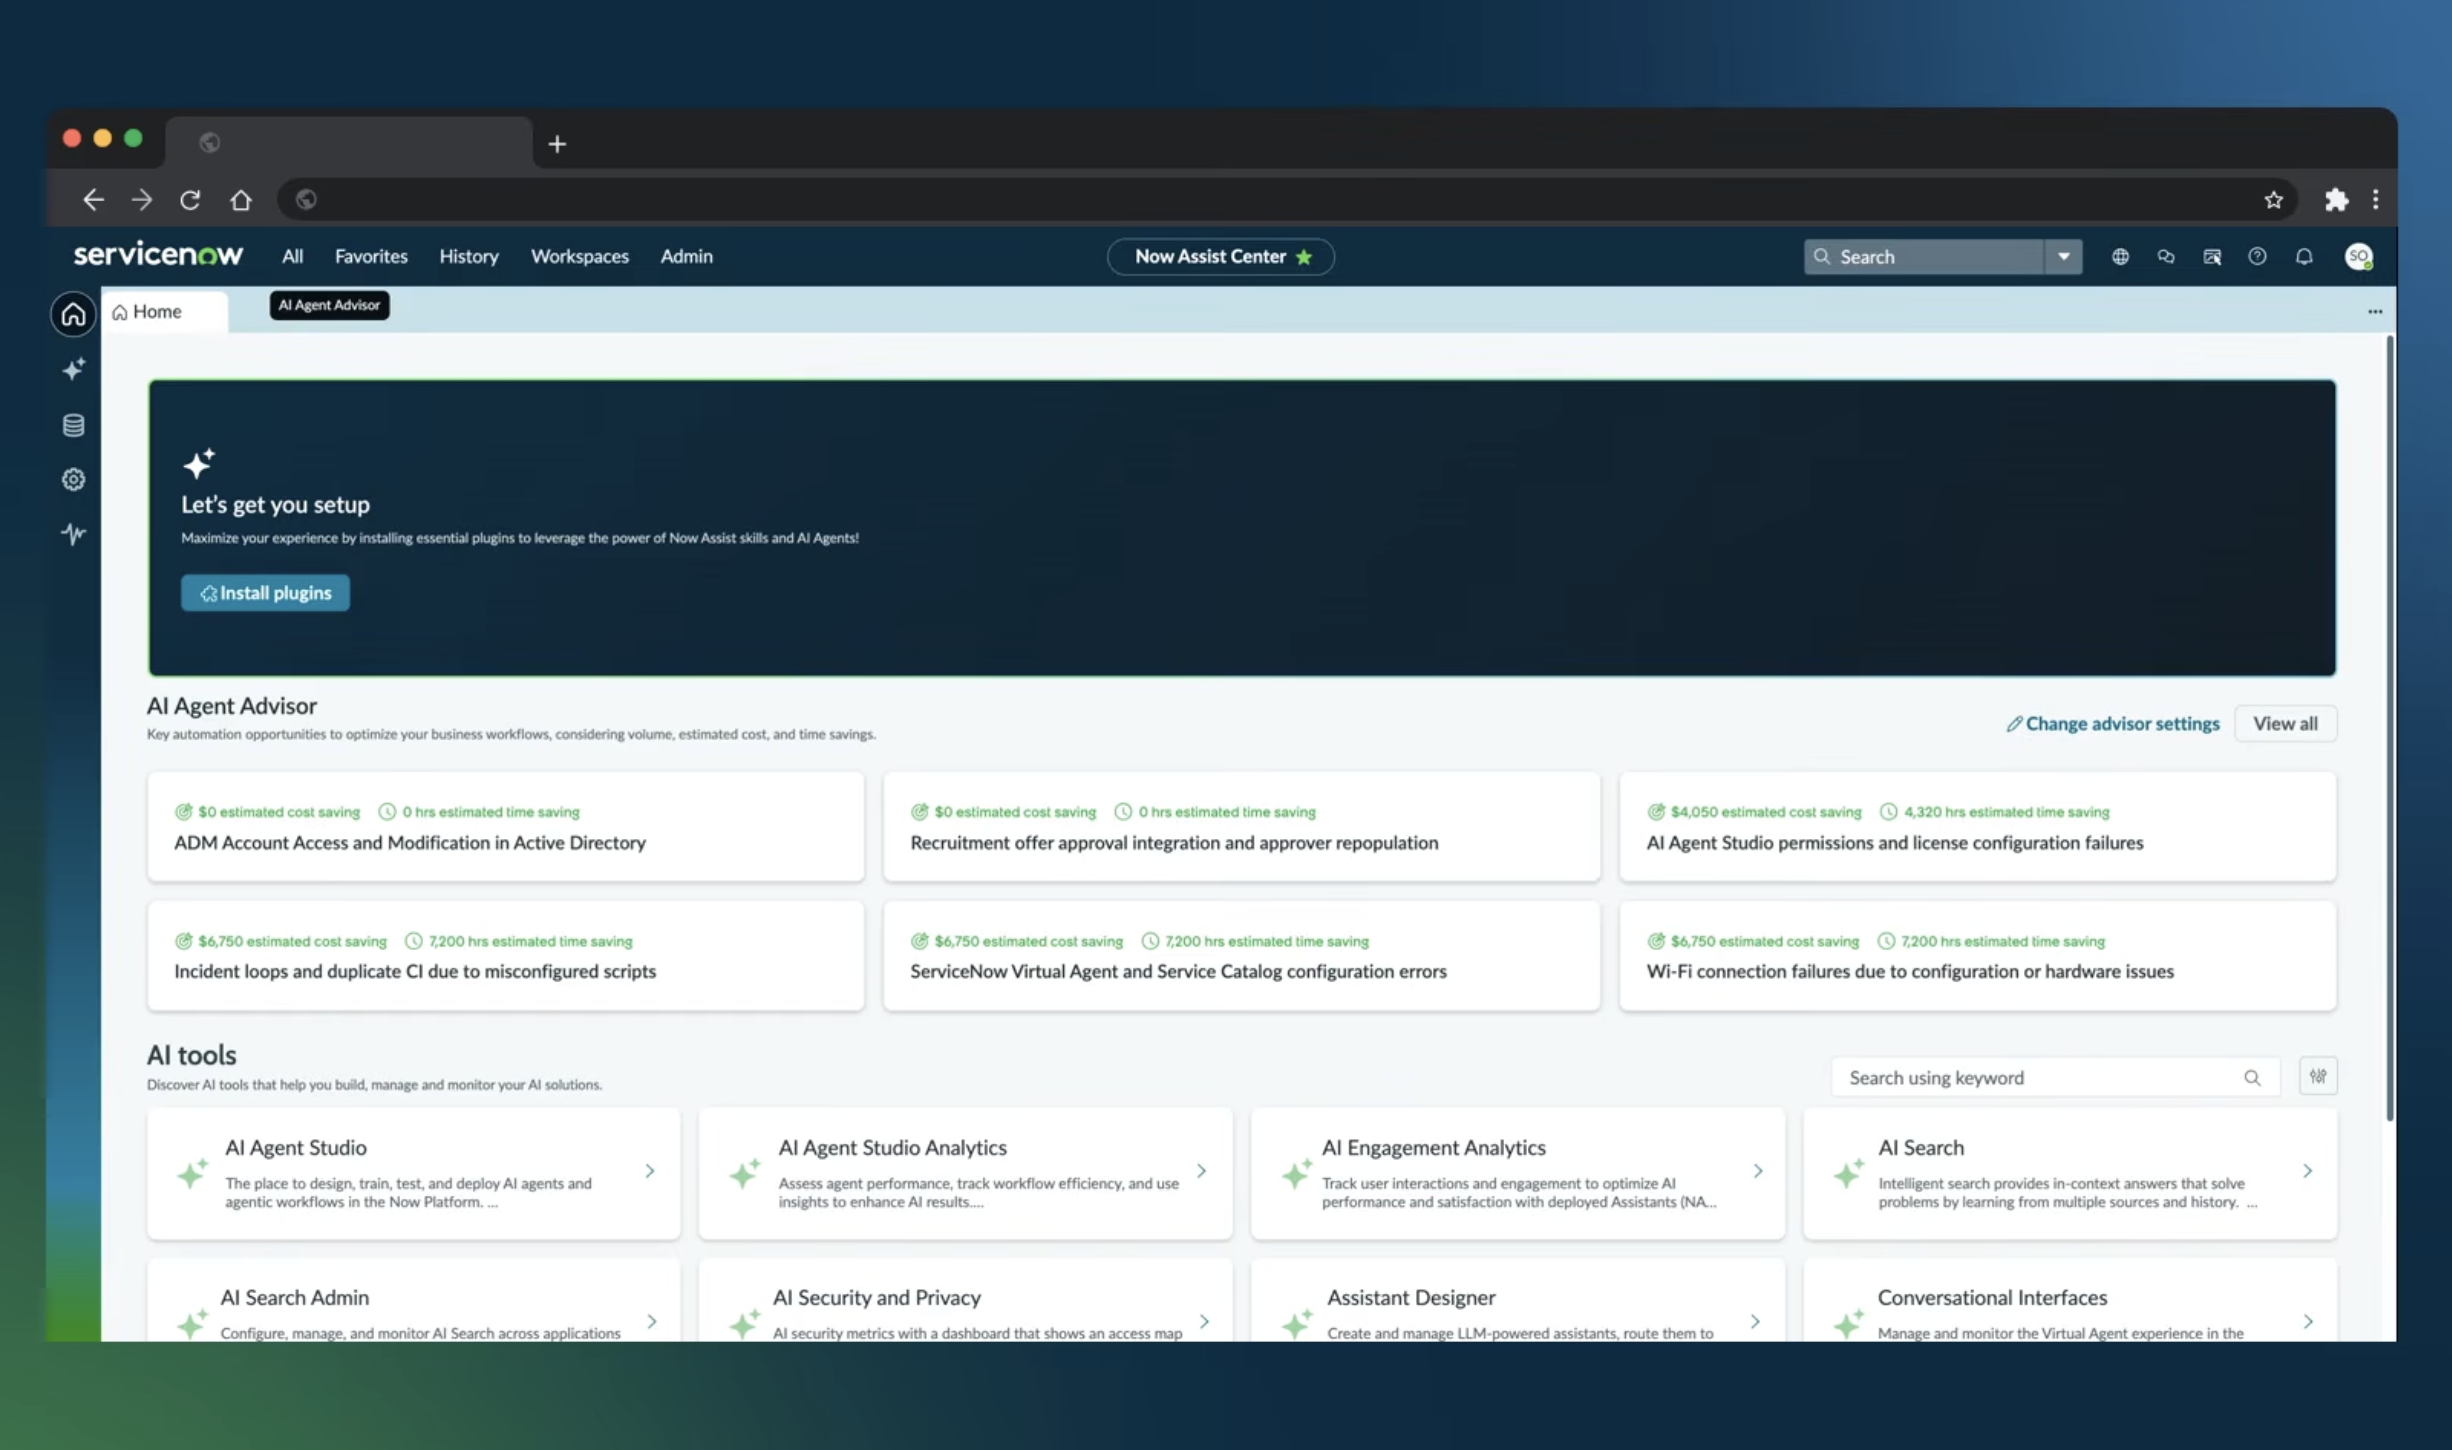The image size is (2452, 1450).
Task: Open browser extensions puzzle icon
Action: tap(2335, 200)
